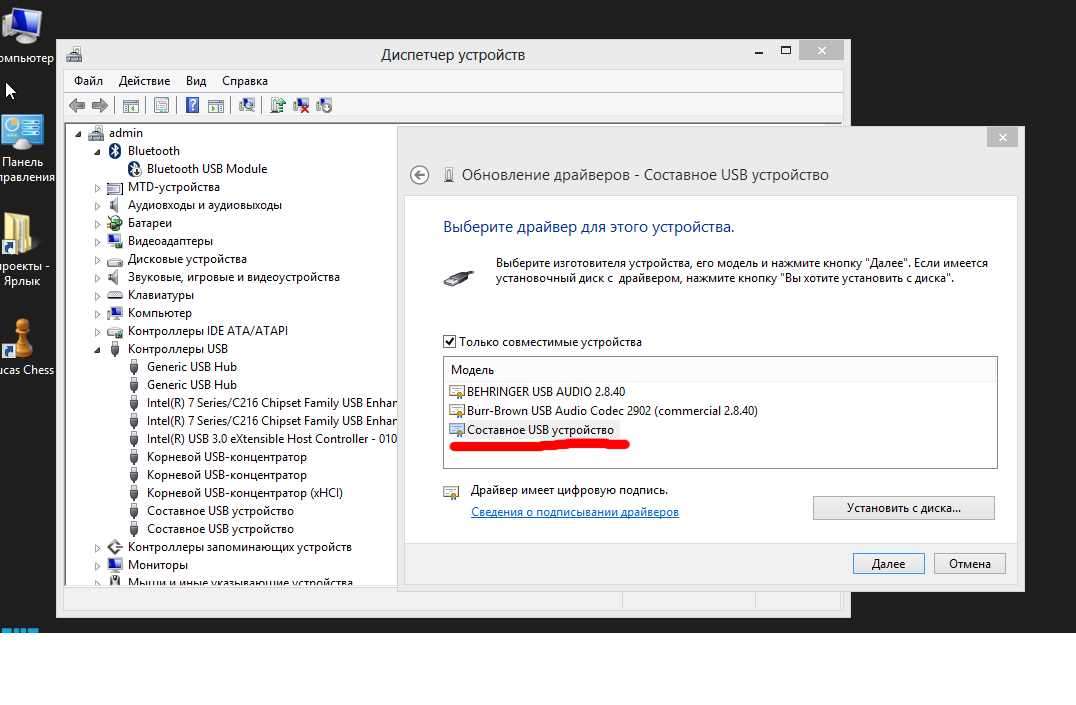Scan for hardware changes toolbar icon

click(246, 105)
